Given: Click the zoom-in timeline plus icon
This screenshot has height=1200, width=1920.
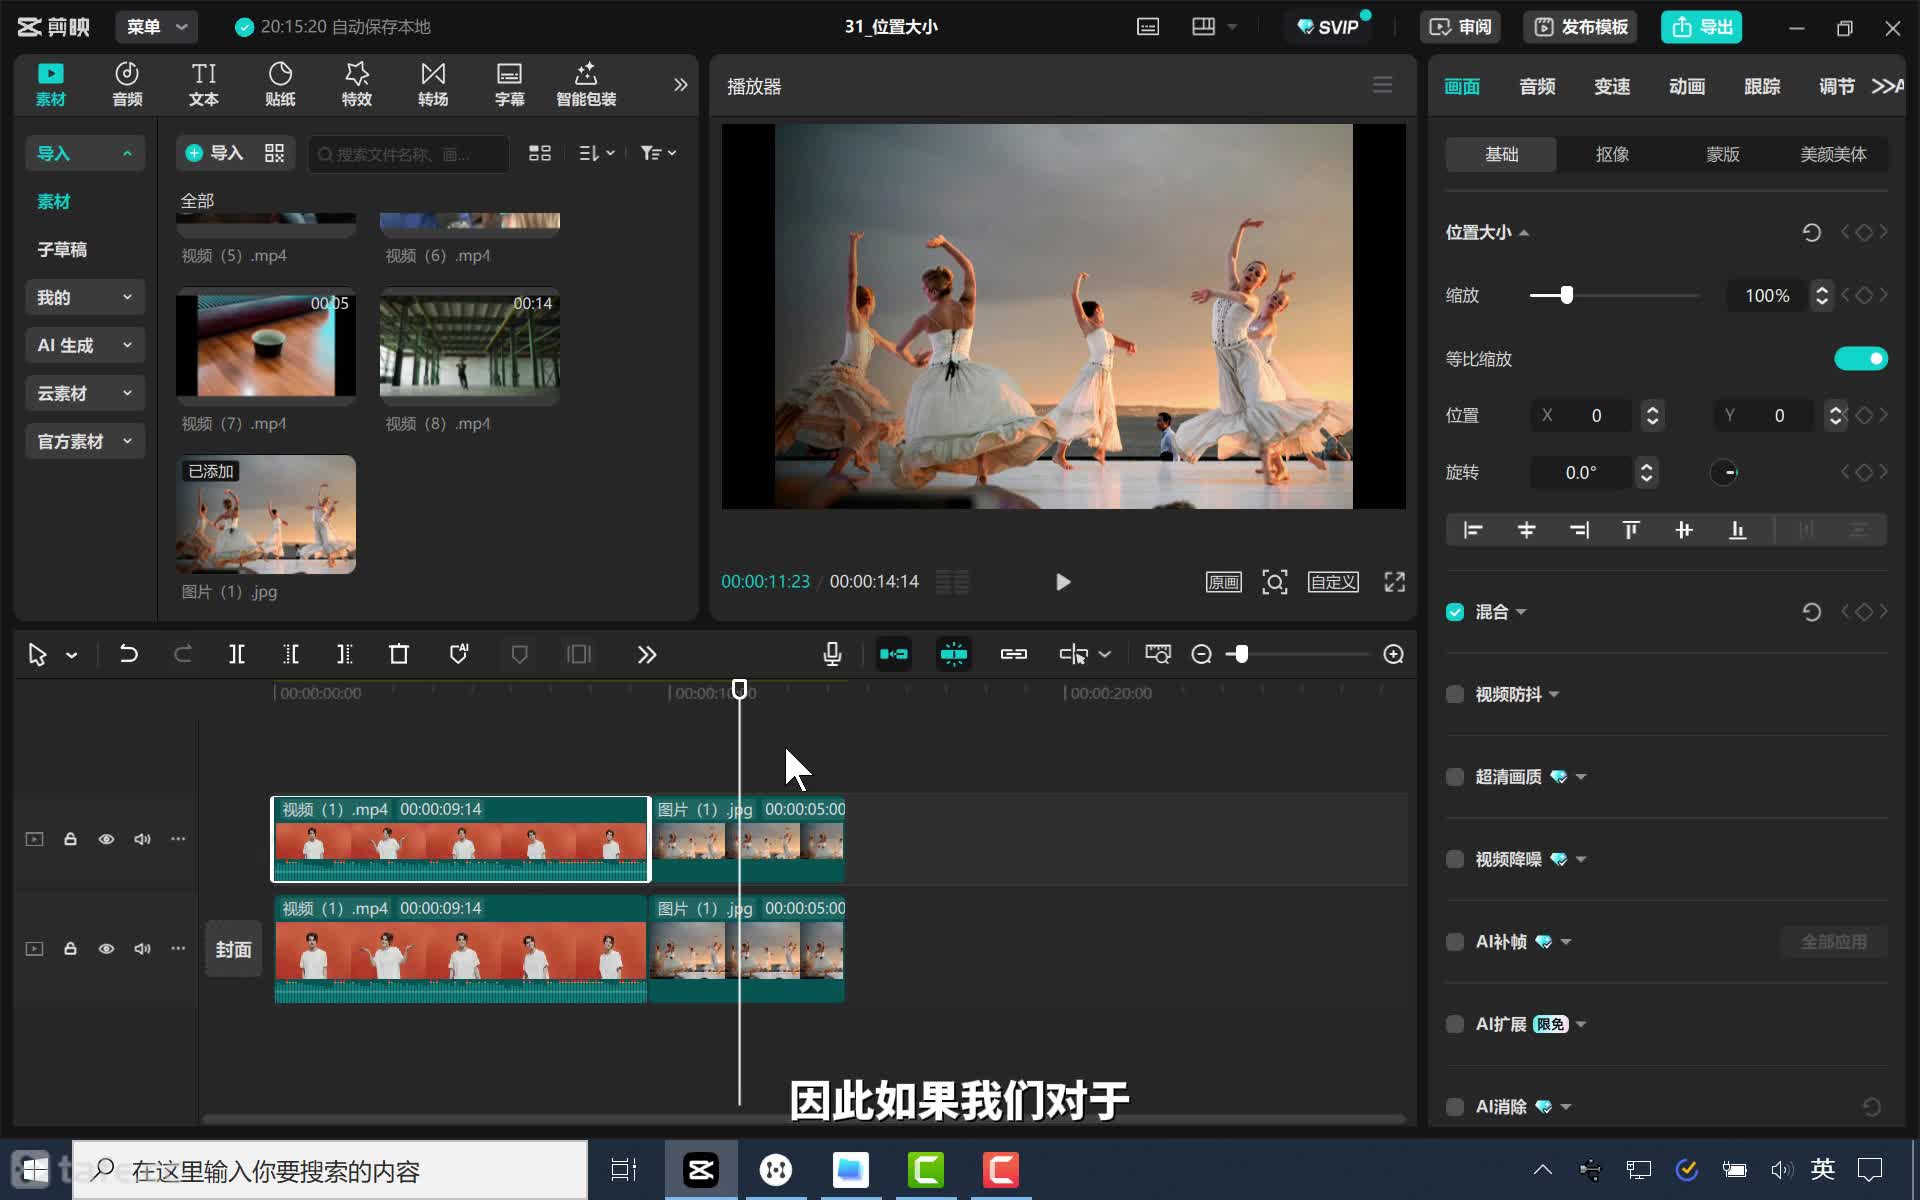Looking at the screenshot, I should [x=1394, y=654].
